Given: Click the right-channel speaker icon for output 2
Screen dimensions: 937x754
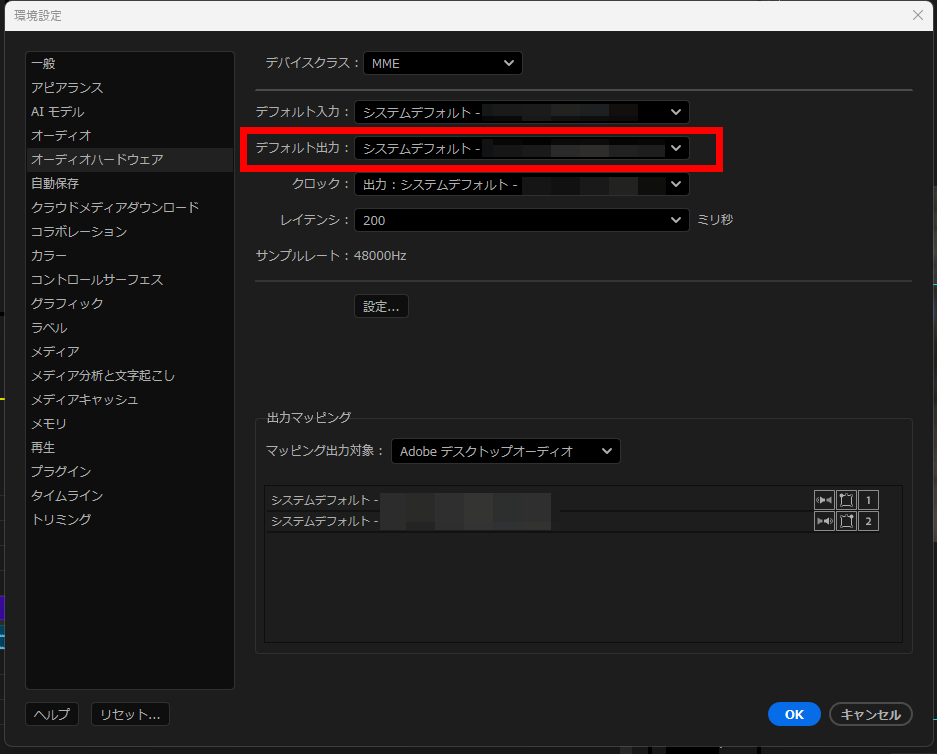Looking at the screenshot, I should point(824,520).
